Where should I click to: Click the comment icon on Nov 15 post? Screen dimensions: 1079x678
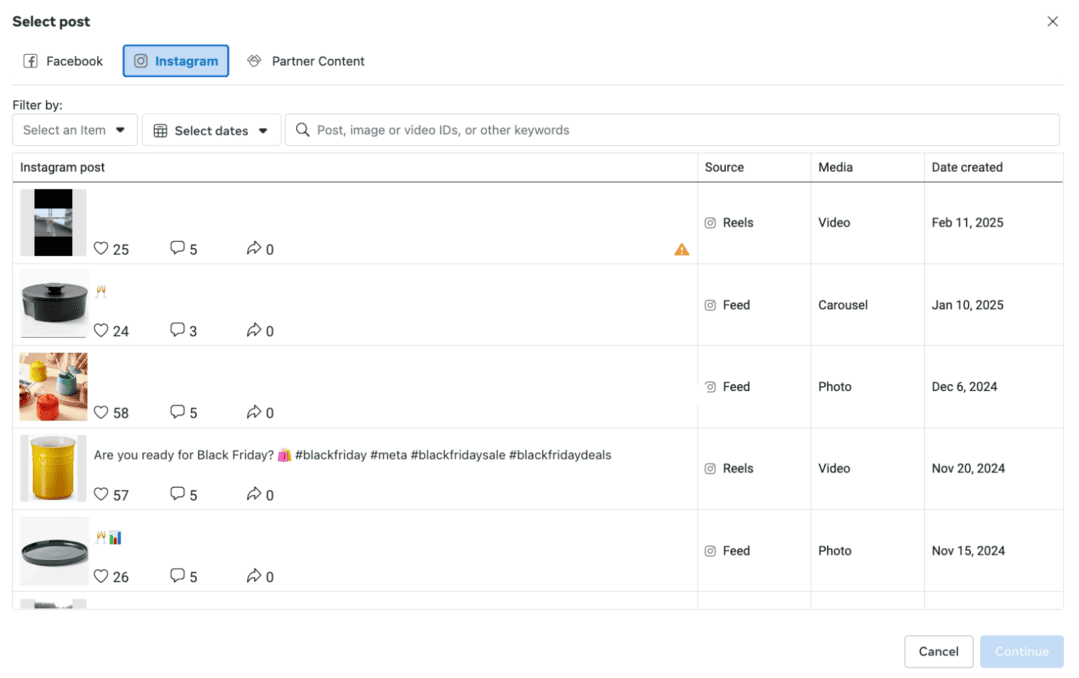click(x=178, y=575)
